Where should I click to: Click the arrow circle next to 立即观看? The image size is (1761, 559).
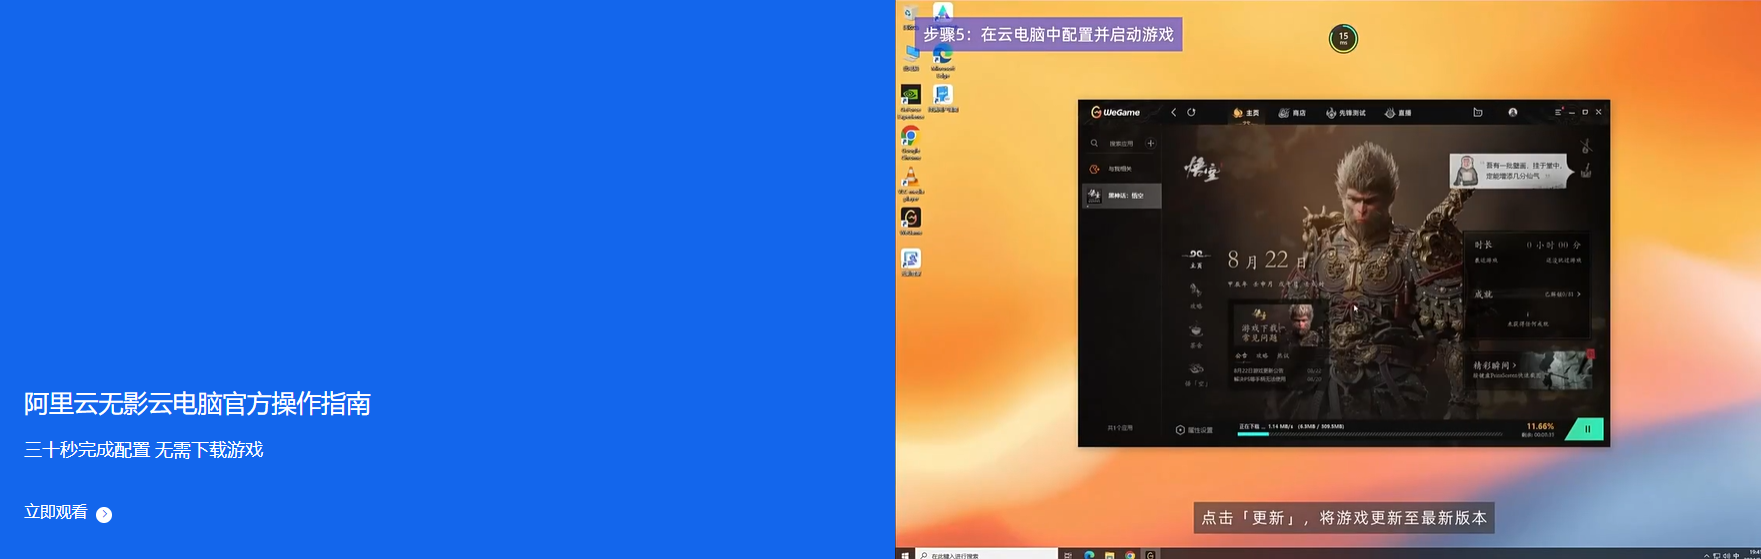(104, 514)
